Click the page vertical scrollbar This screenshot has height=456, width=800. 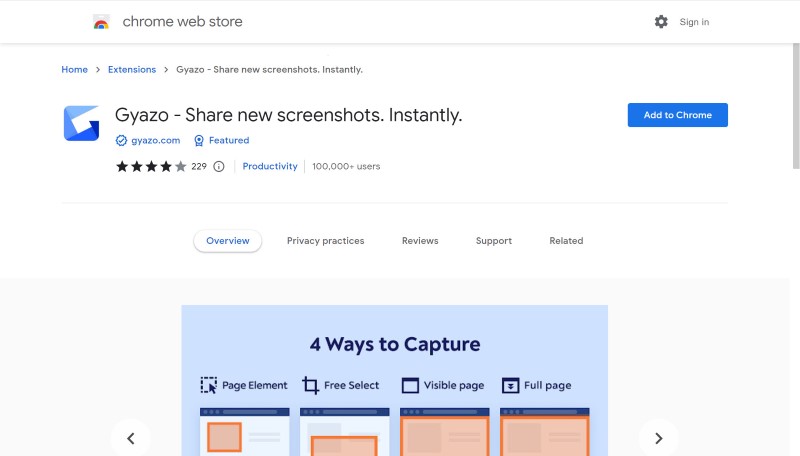[x=796, y=106]
